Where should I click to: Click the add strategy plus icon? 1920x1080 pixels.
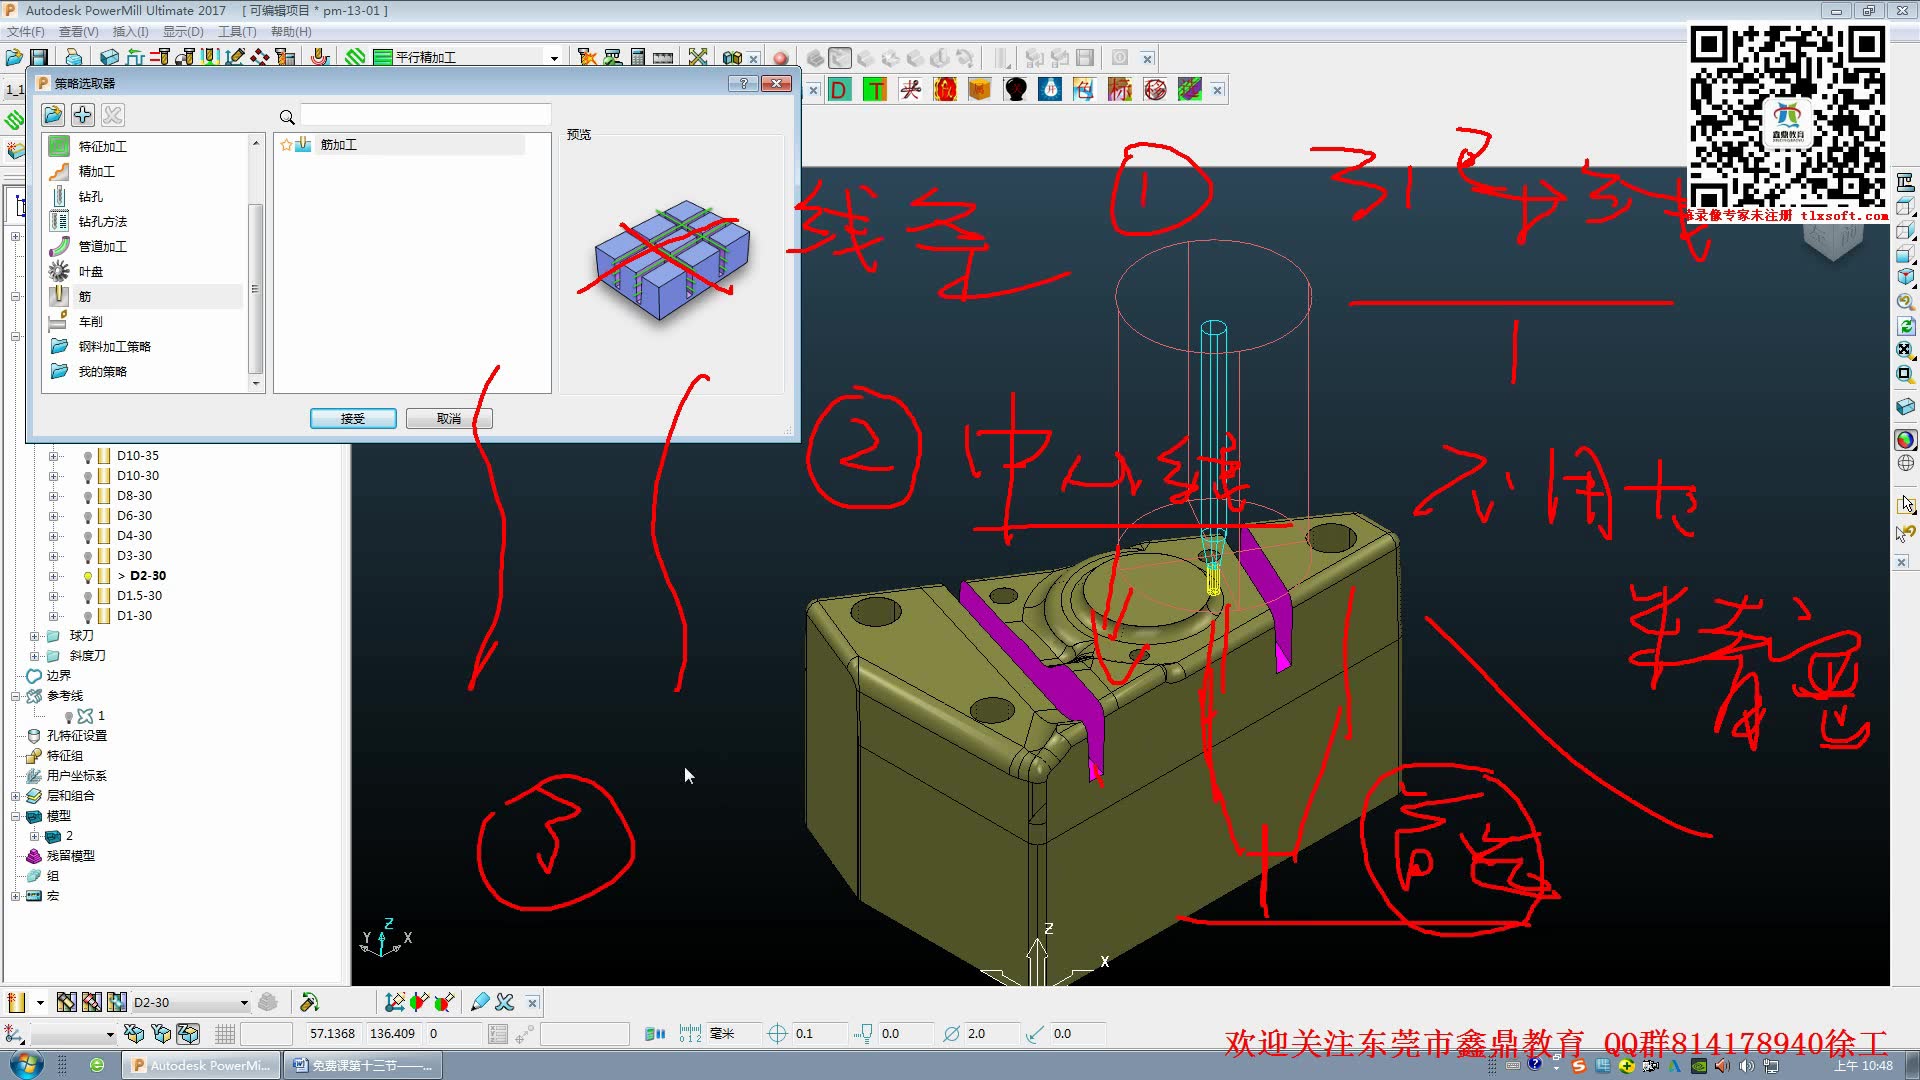tap(83, 115)
